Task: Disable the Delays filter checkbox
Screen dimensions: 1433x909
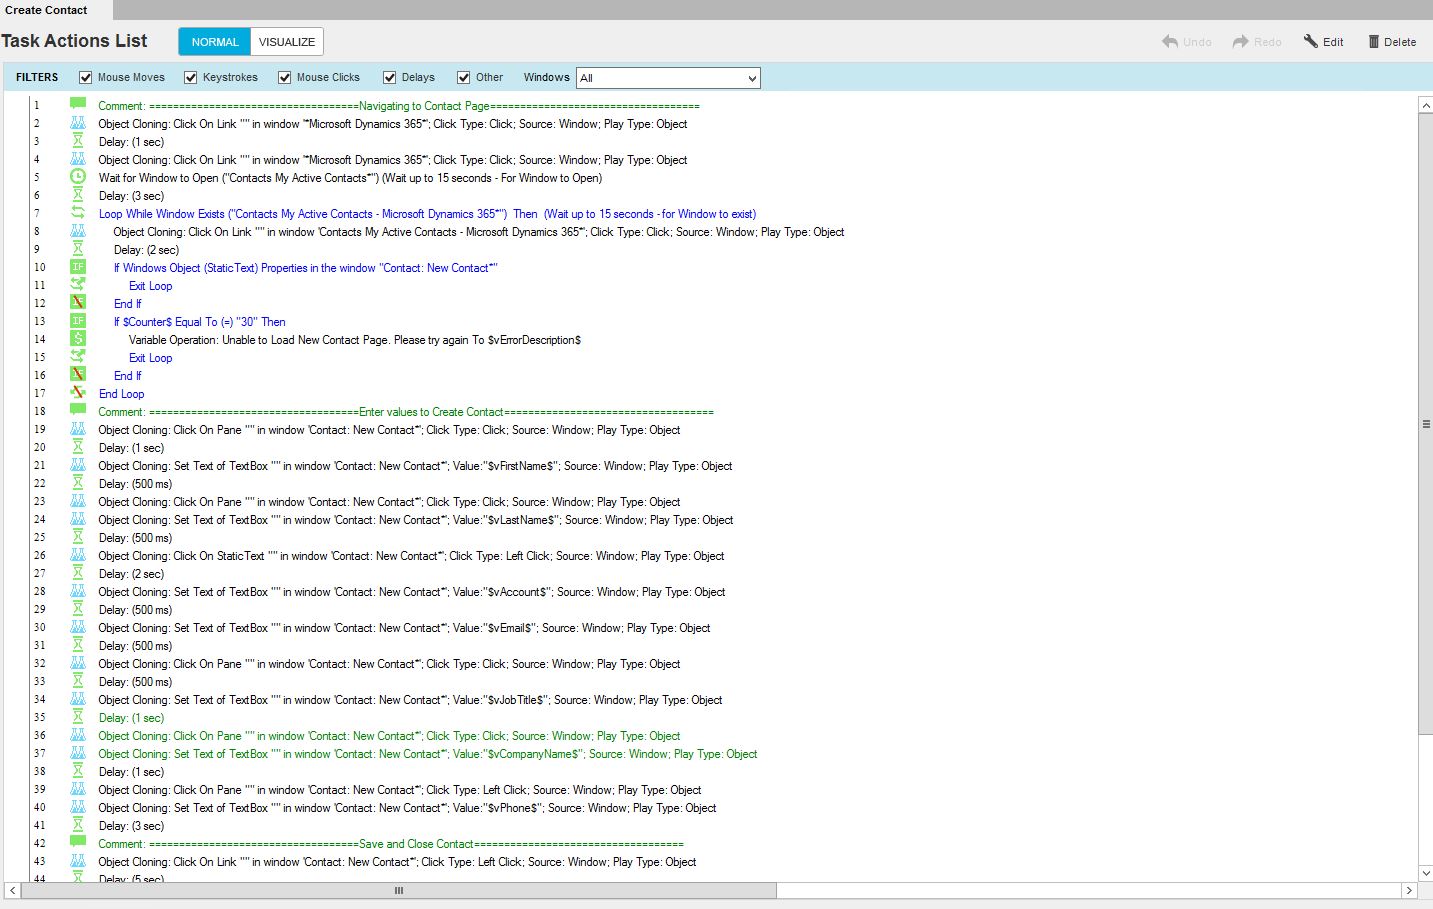Action: coord(390,77)
